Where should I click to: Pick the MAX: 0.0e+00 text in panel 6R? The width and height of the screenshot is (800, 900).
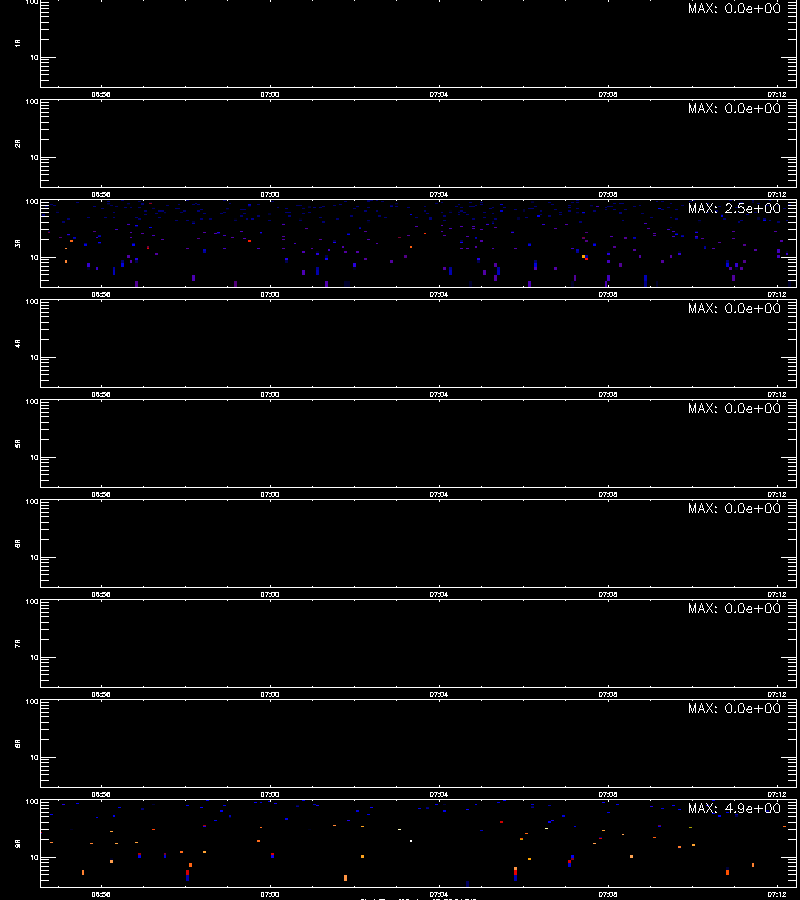(x=734, y=509)
